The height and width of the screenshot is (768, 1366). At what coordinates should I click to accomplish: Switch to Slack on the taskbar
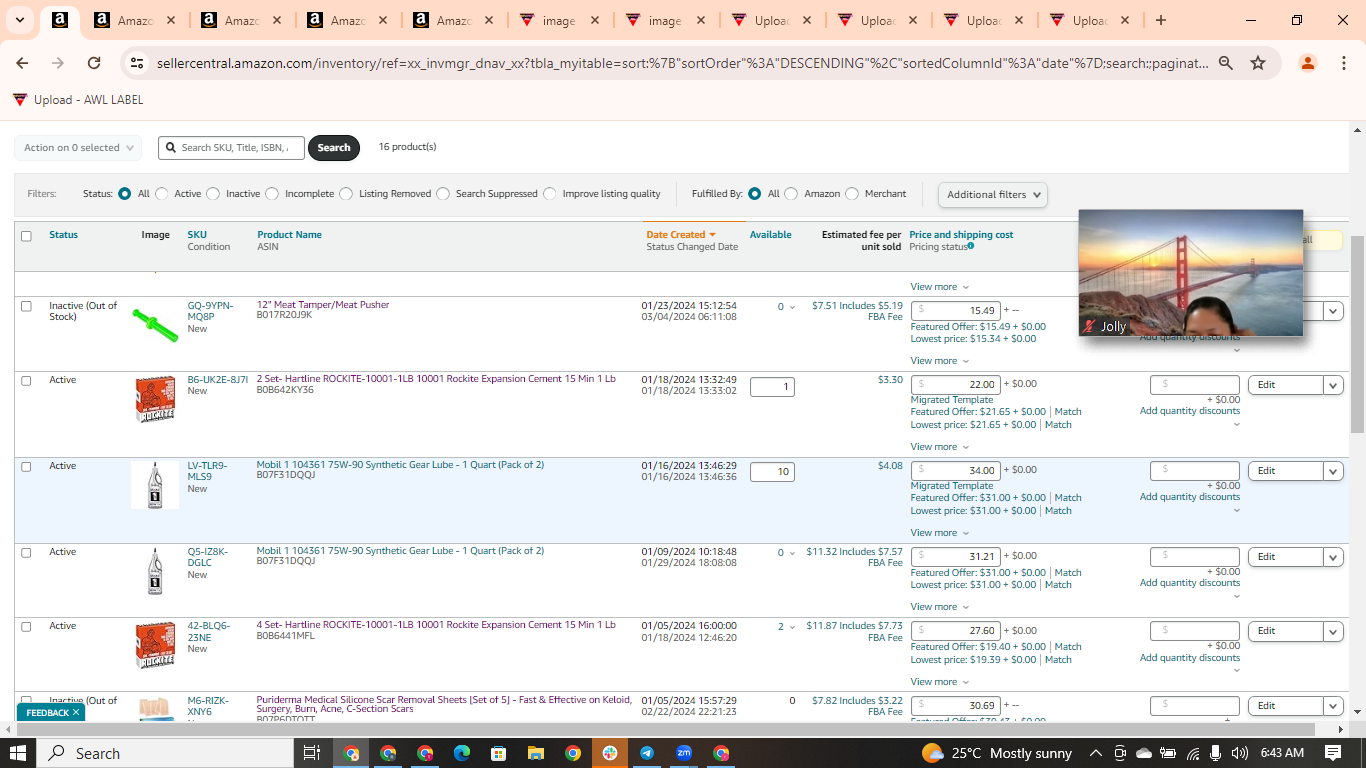tap(610, 753)
